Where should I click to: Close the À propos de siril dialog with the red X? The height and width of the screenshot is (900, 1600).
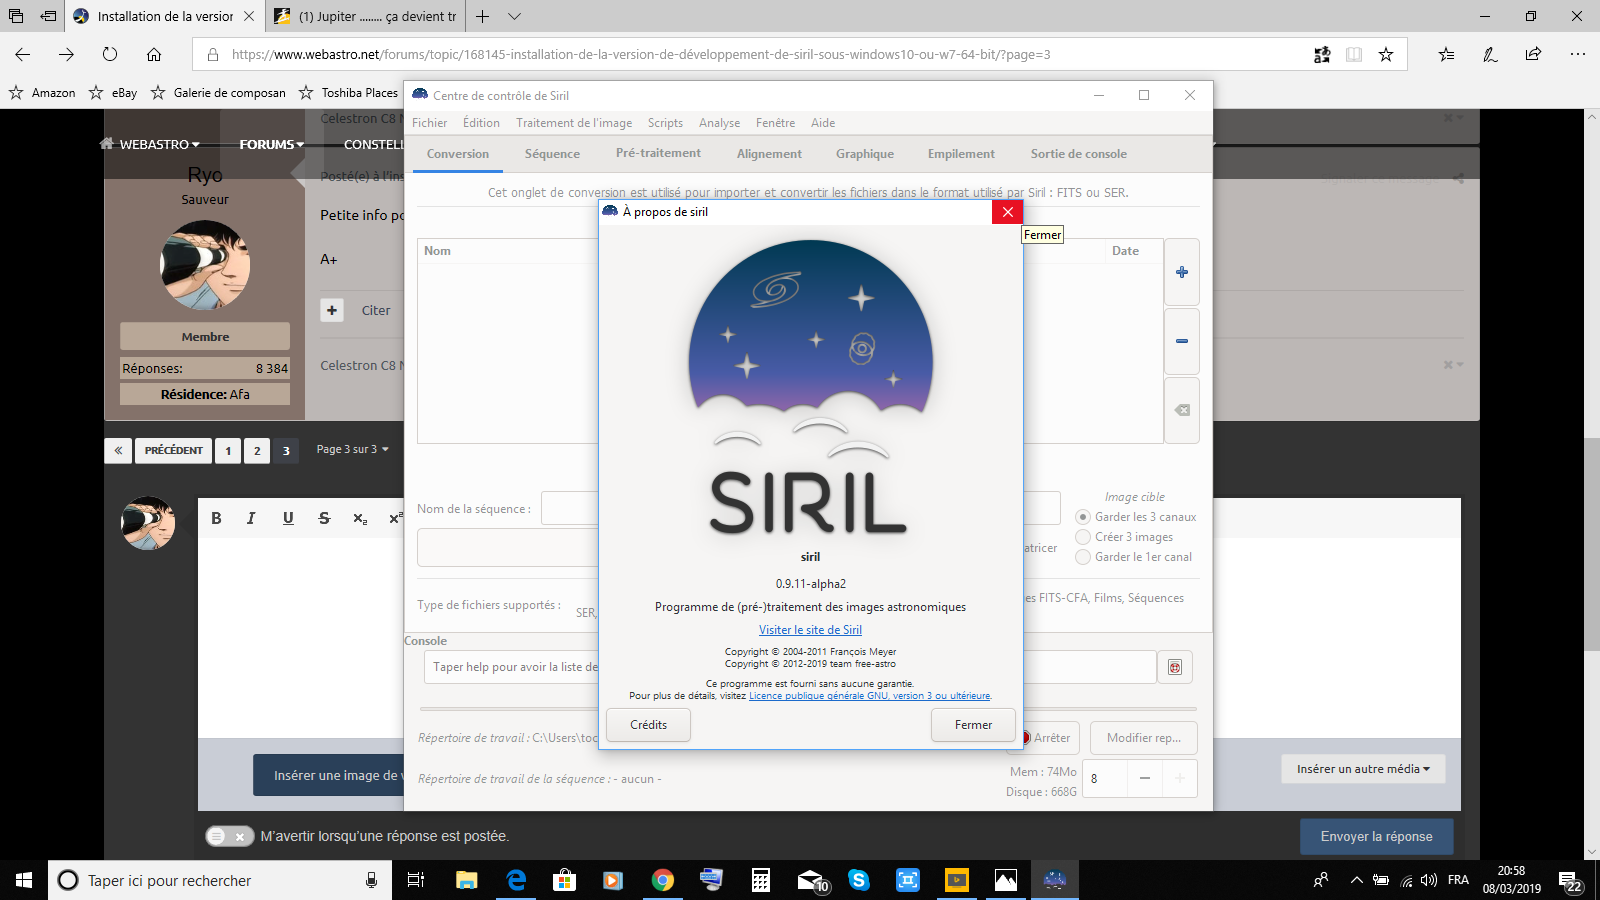tap(1007, 212)
